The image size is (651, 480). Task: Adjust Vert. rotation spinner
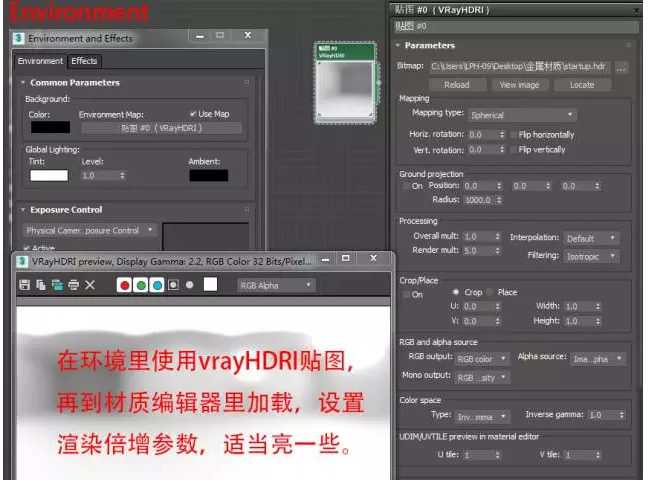502,149
